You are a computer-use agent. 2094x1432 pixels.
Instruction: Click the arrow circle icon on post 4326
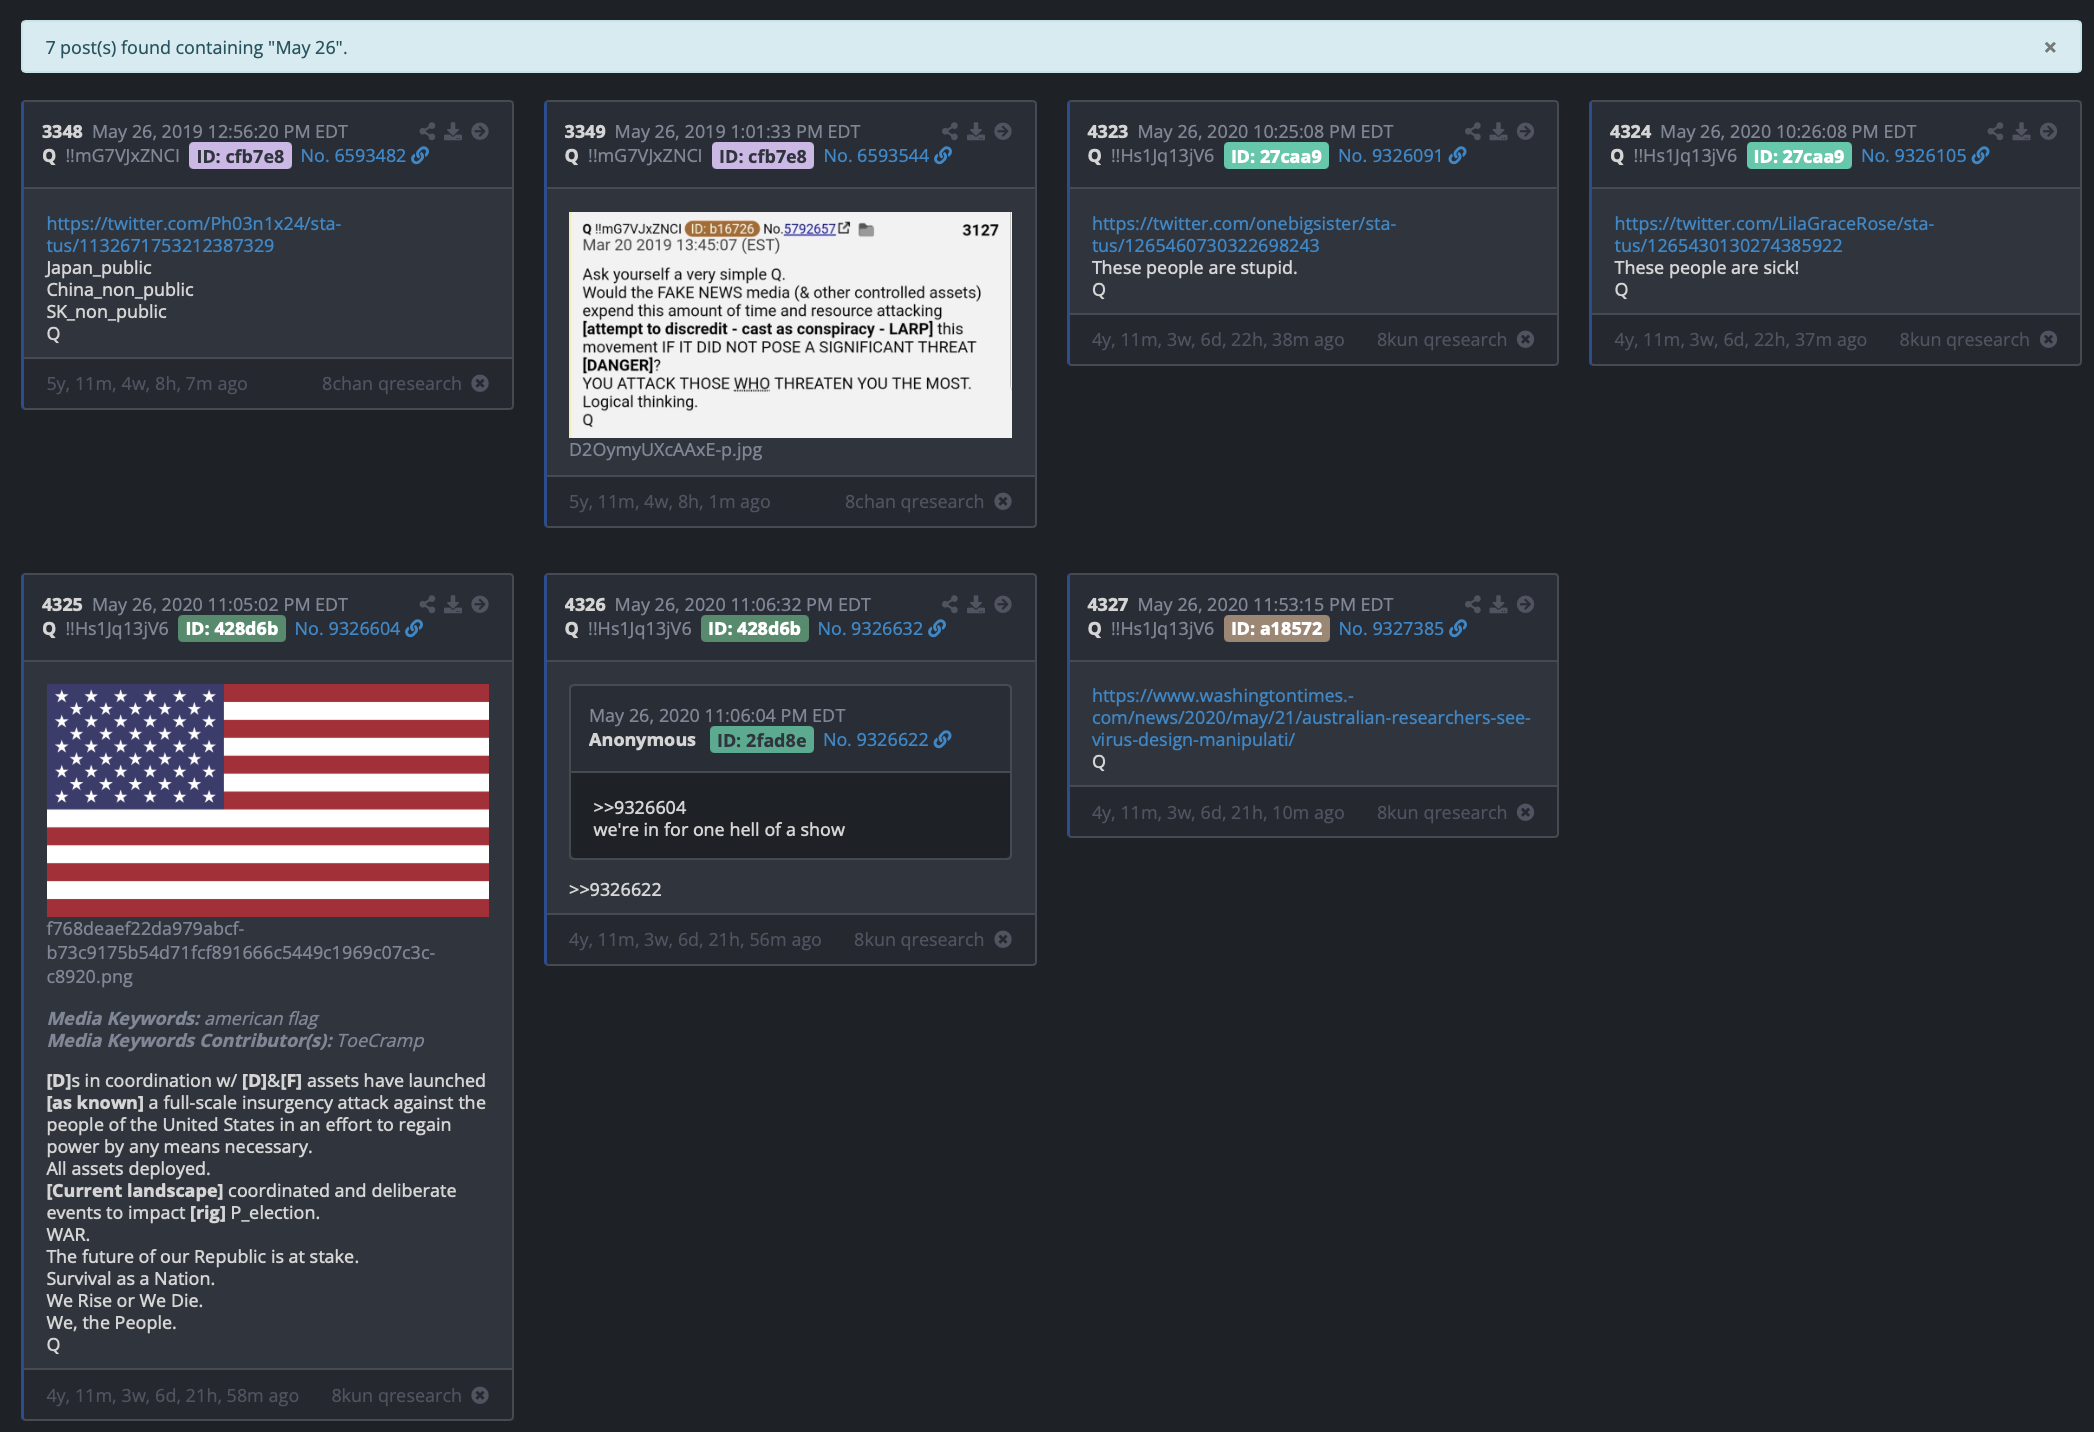(1003, 604)
